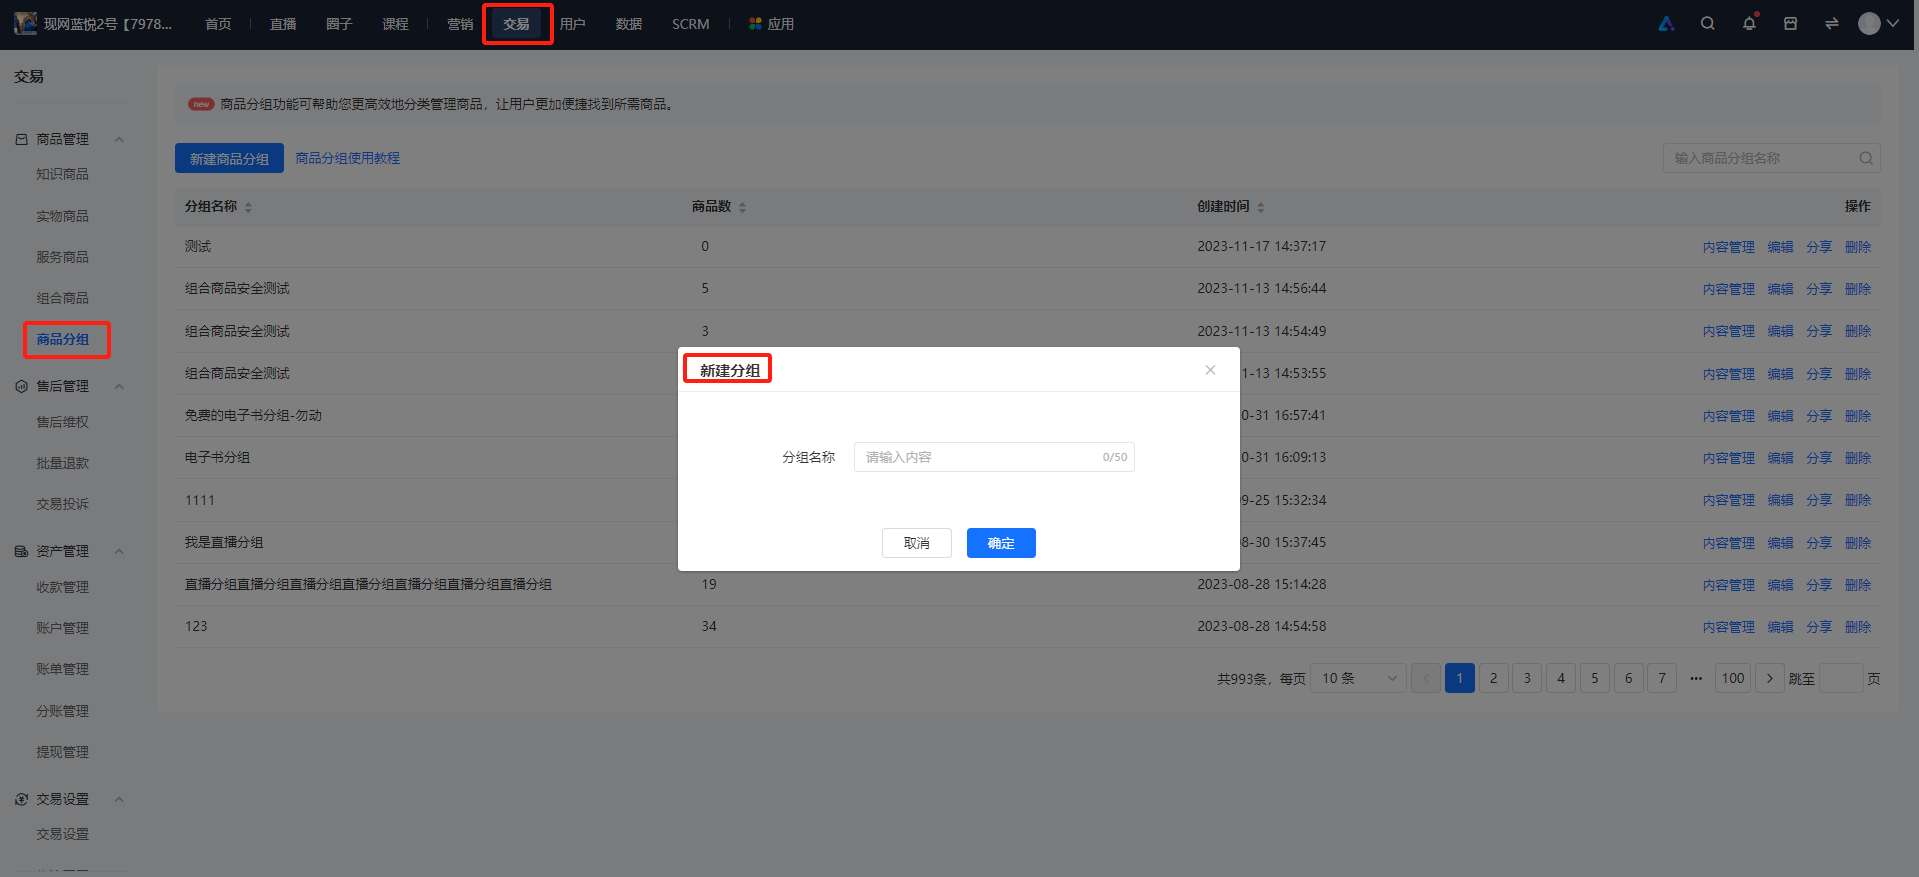This screenshot has width=1919, height=877.
Task: Open the 营销 top nav tab
Action: [x=460, y=24]
